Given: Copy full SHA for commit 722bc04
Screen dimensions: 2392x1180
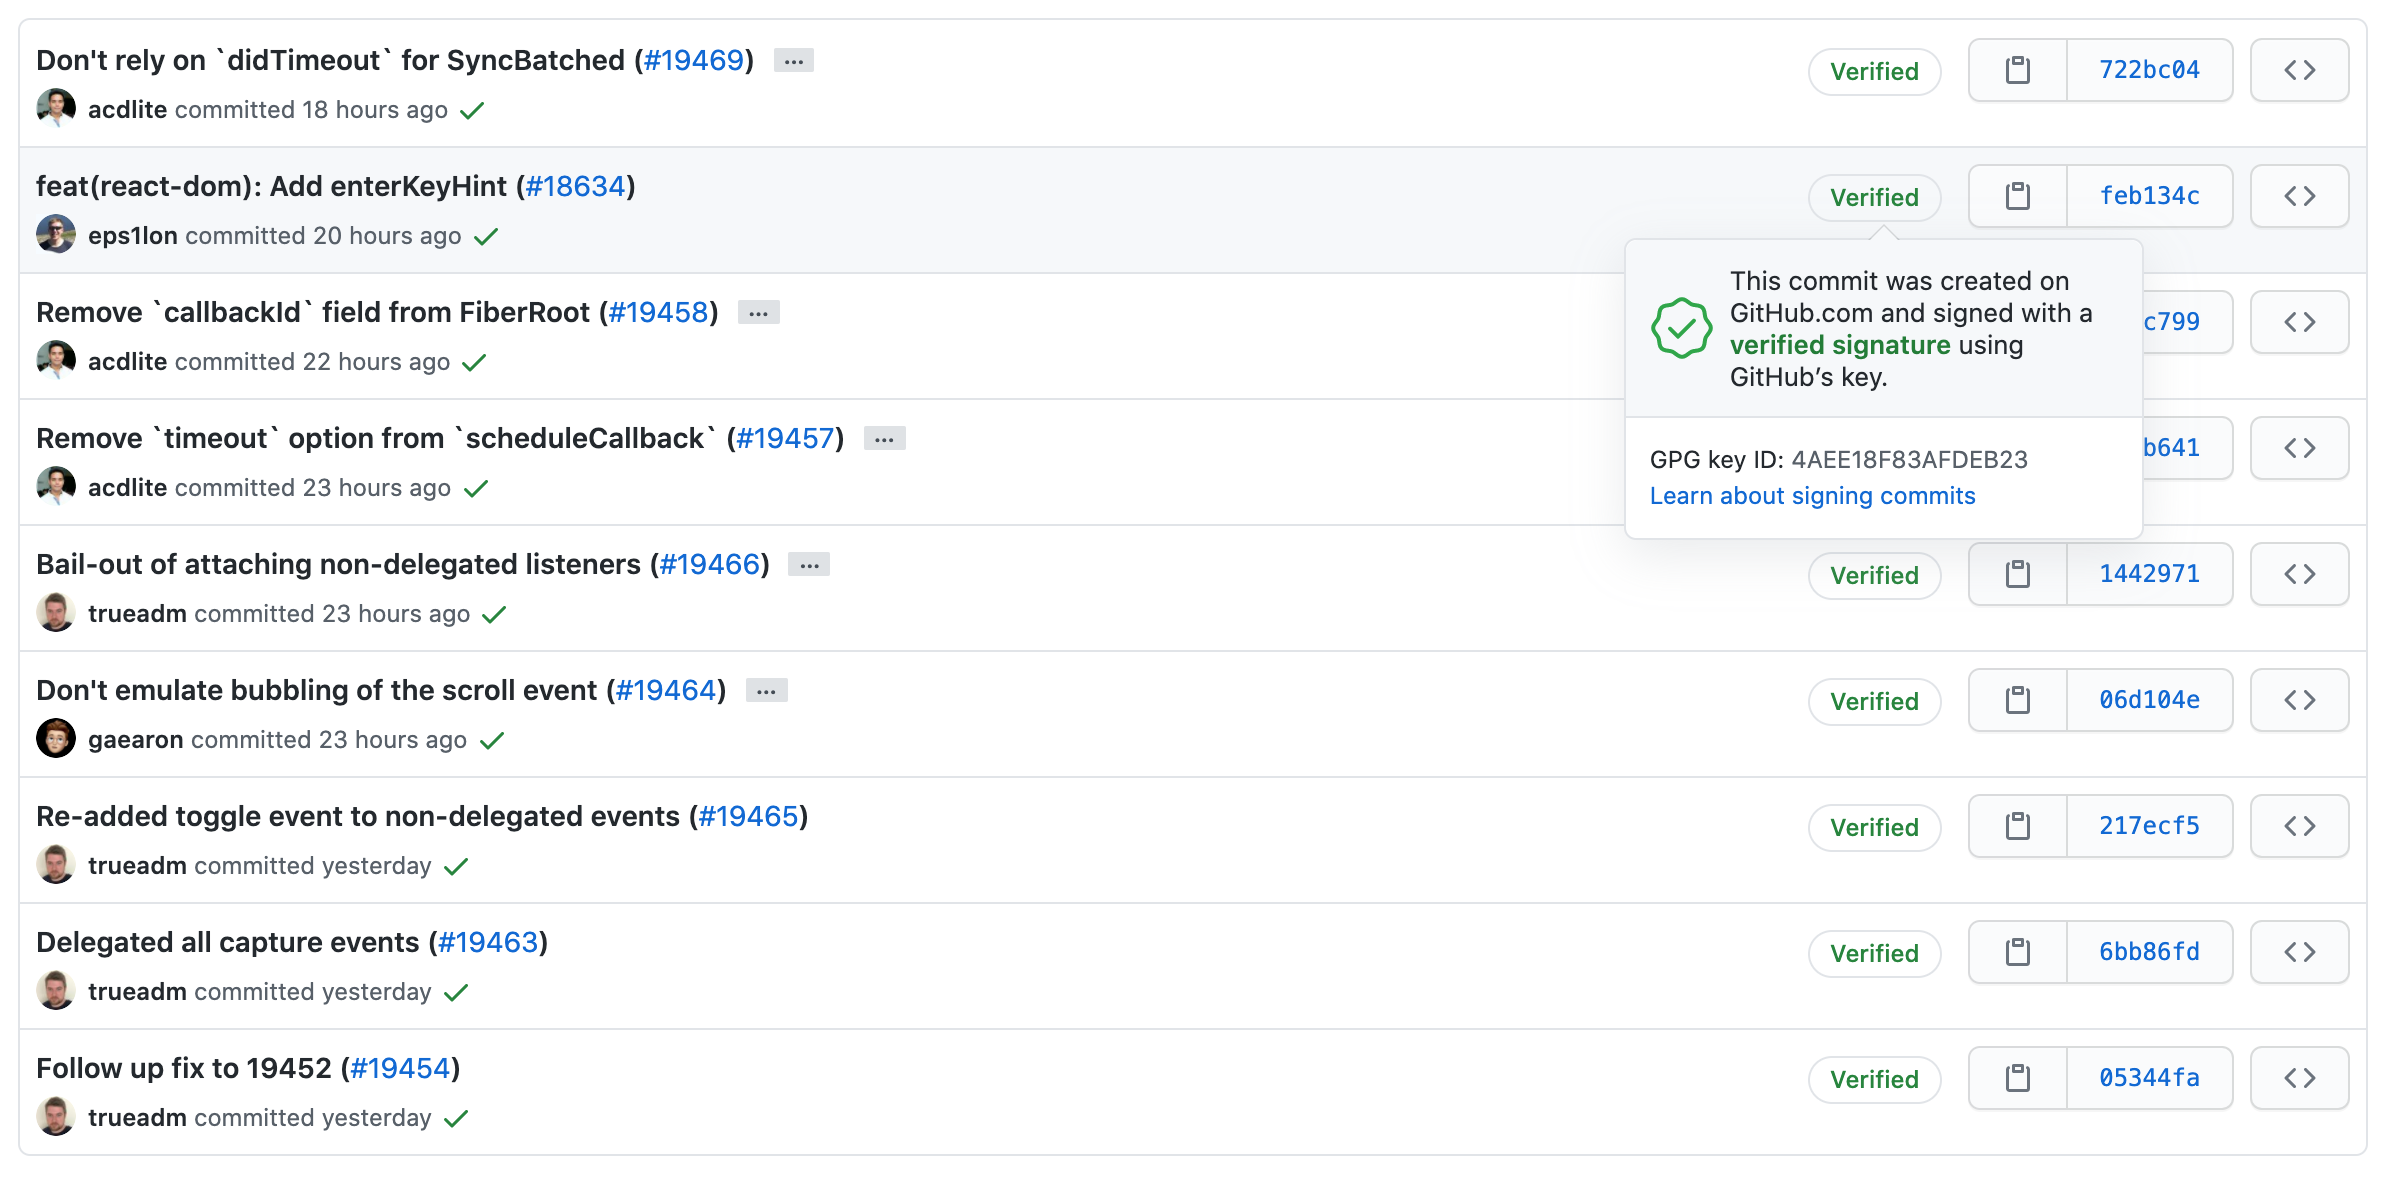Looking at the screenshot, I should (x=2017, y=70).
